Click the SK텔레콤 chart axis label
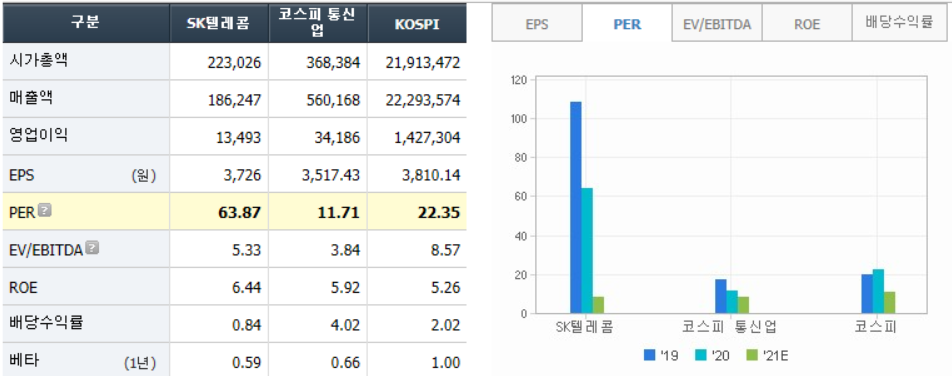The height and width of the screenshot is (376, 952). click(x=584, y=328)
